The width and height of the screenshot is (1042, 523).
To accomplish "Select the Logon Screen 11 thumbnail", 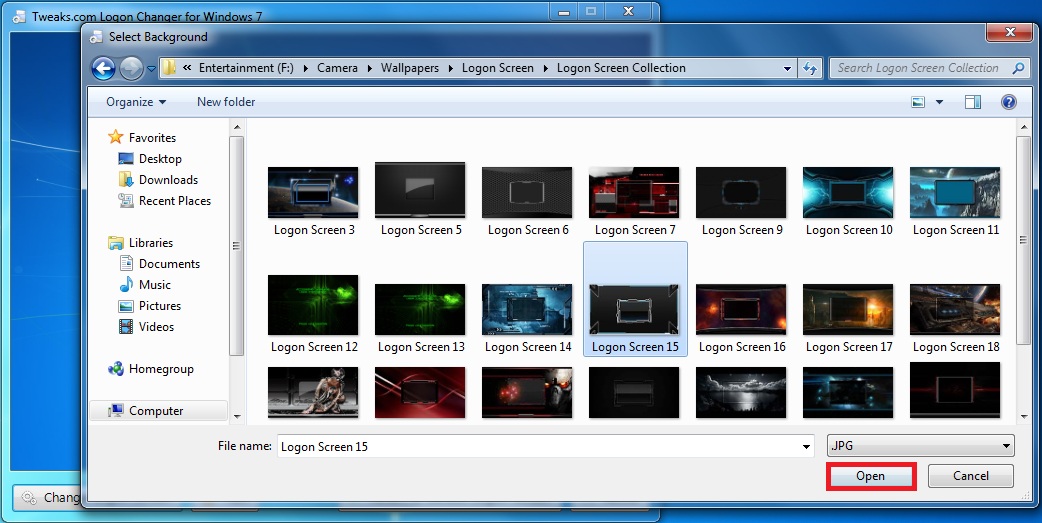I will (955, 193).
